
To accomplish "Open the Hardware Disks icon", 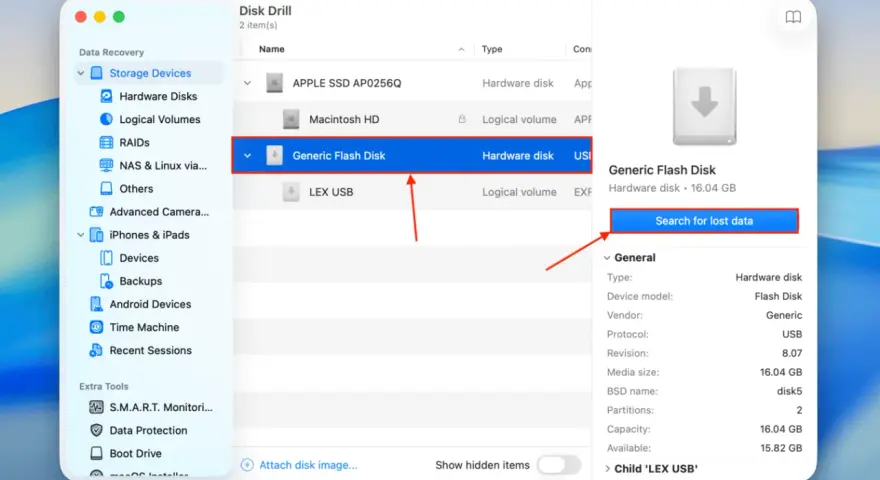I will click(106, 96).
